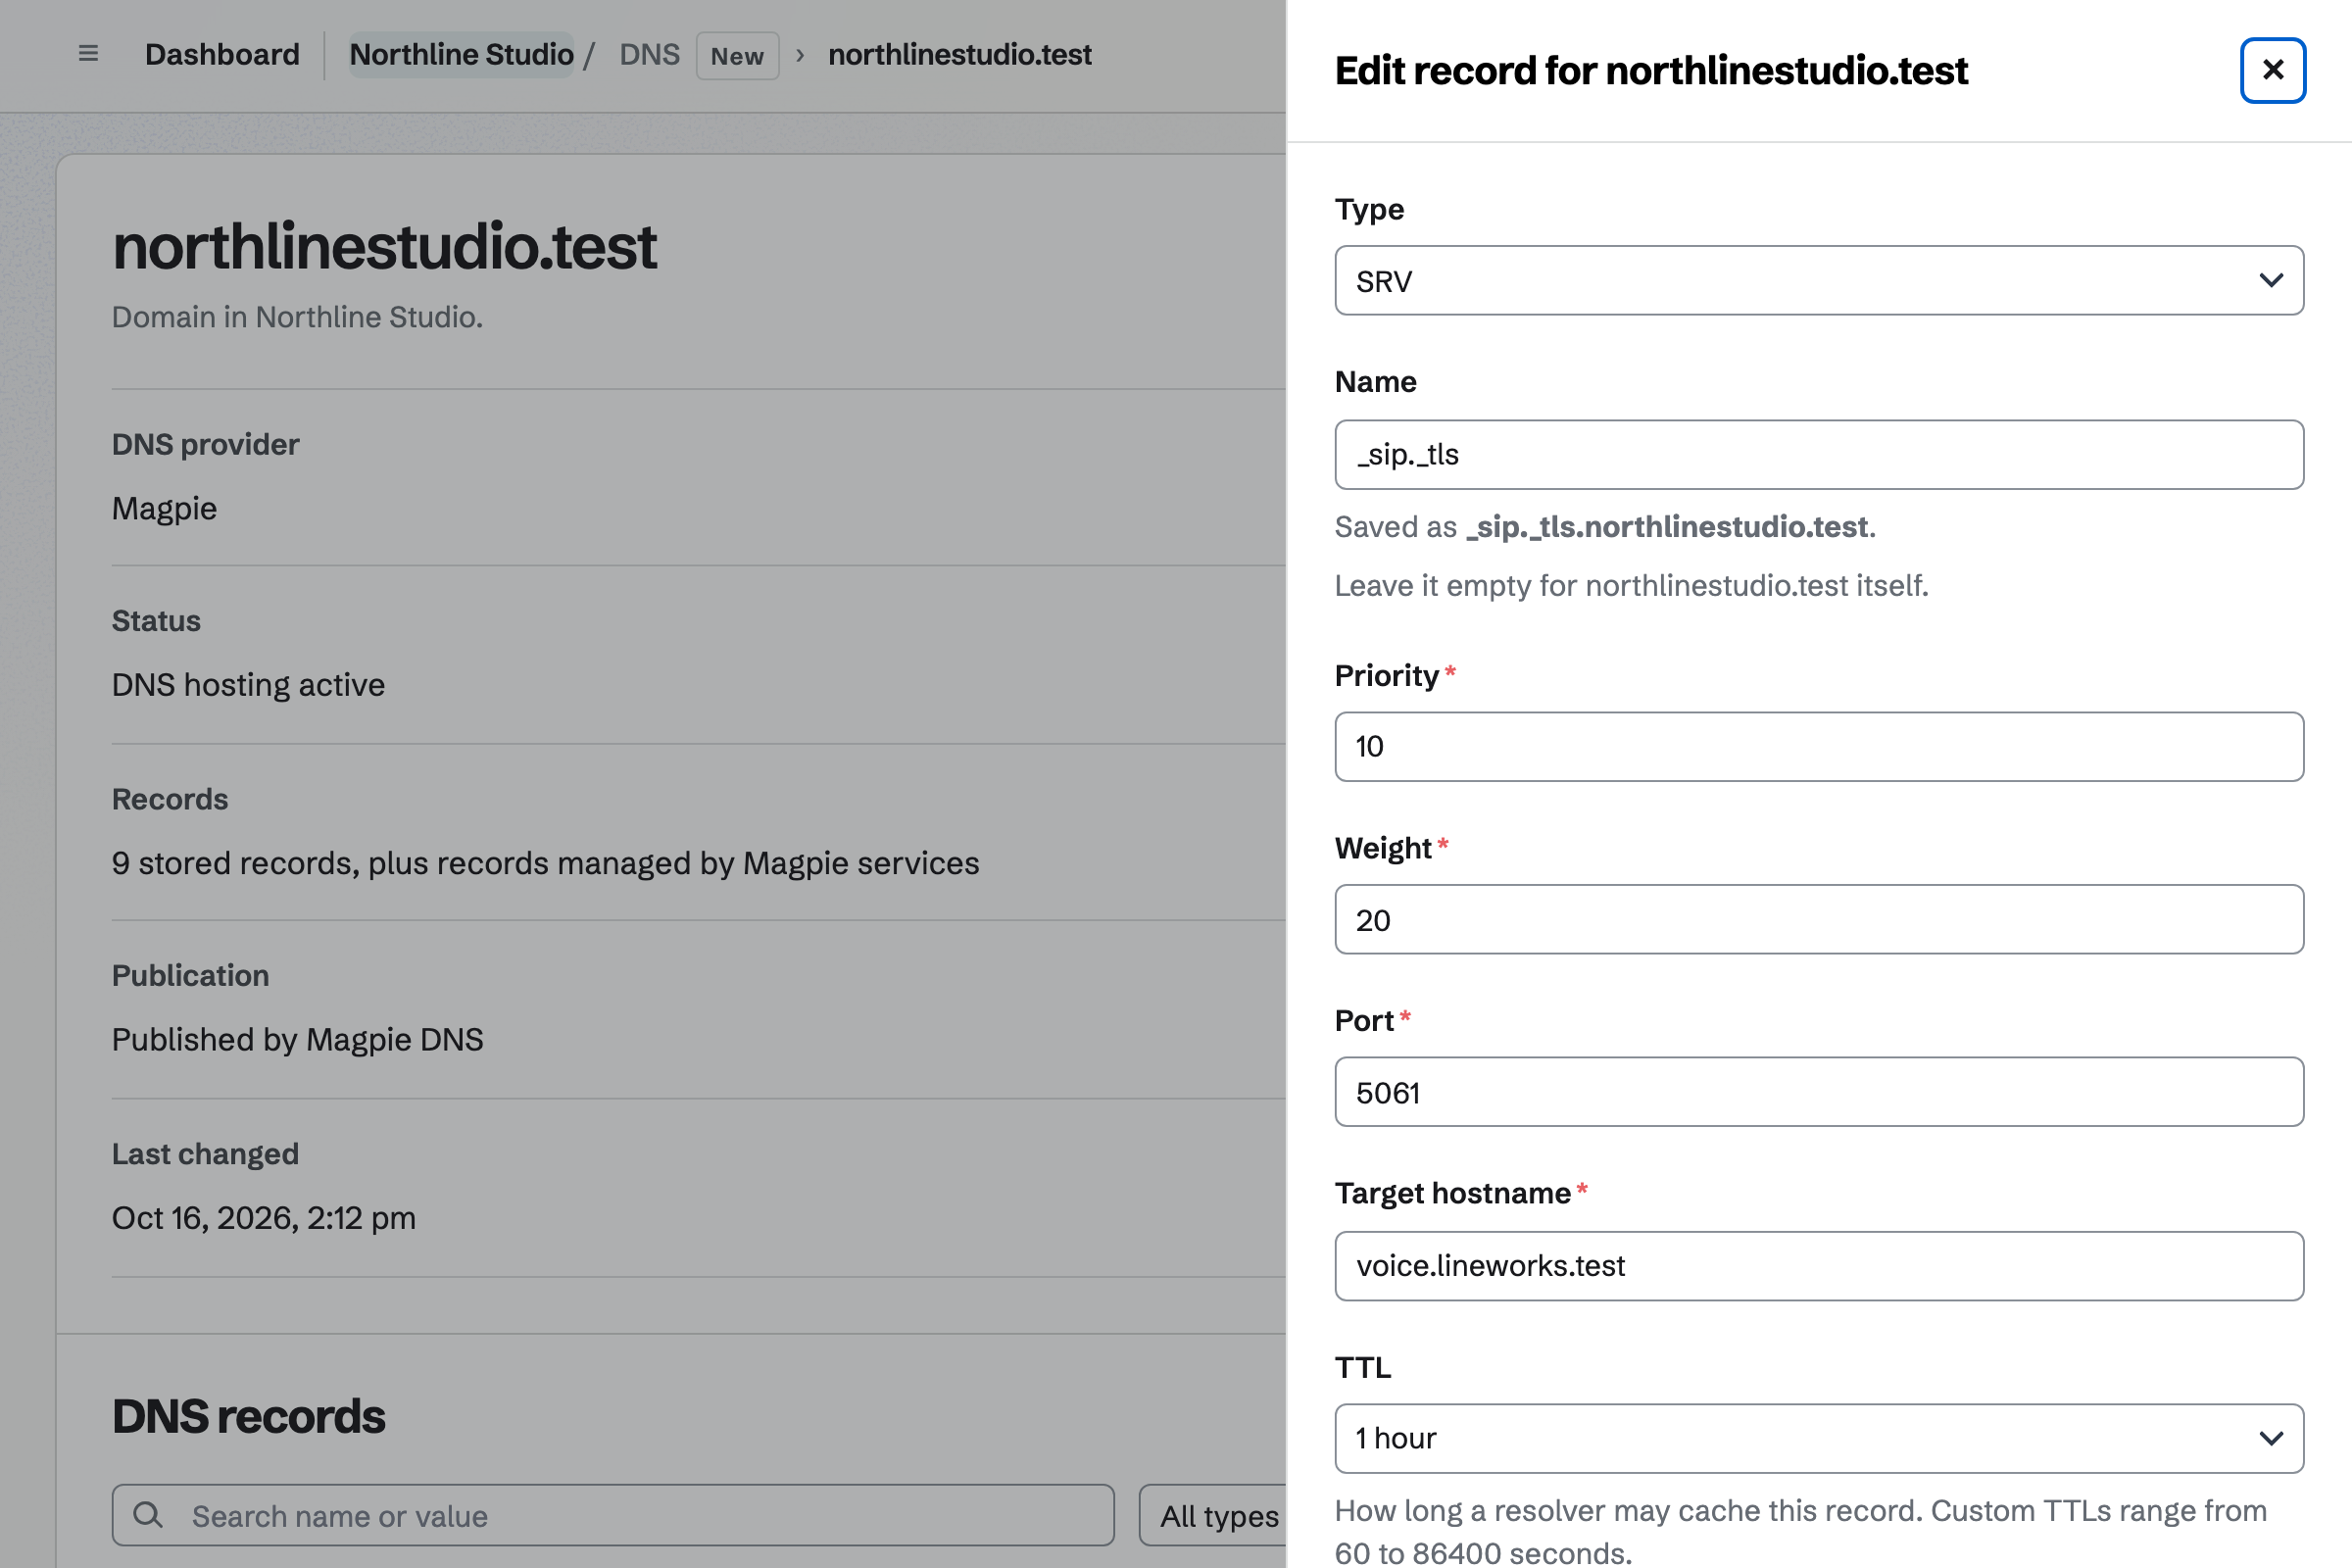The height and width of the screenshot is (1568, 2352).
Task: Focus the Search name or value box
Action: point(613,1516)
